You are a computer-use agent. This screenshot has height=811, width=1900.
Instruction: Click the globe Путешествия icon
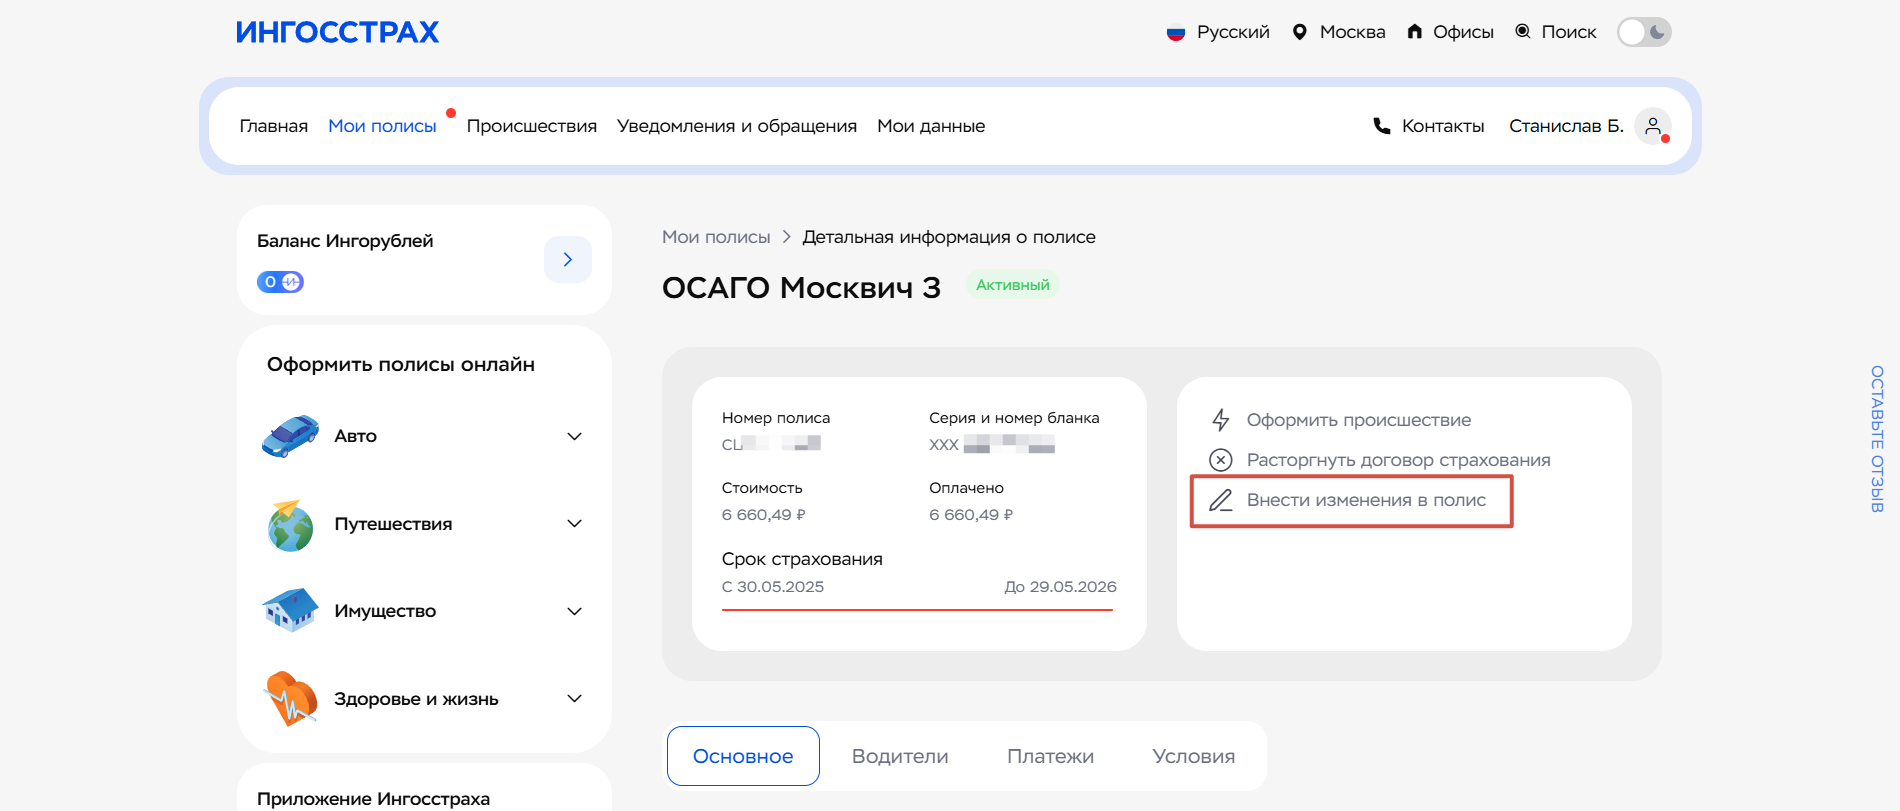coord(290,524)
